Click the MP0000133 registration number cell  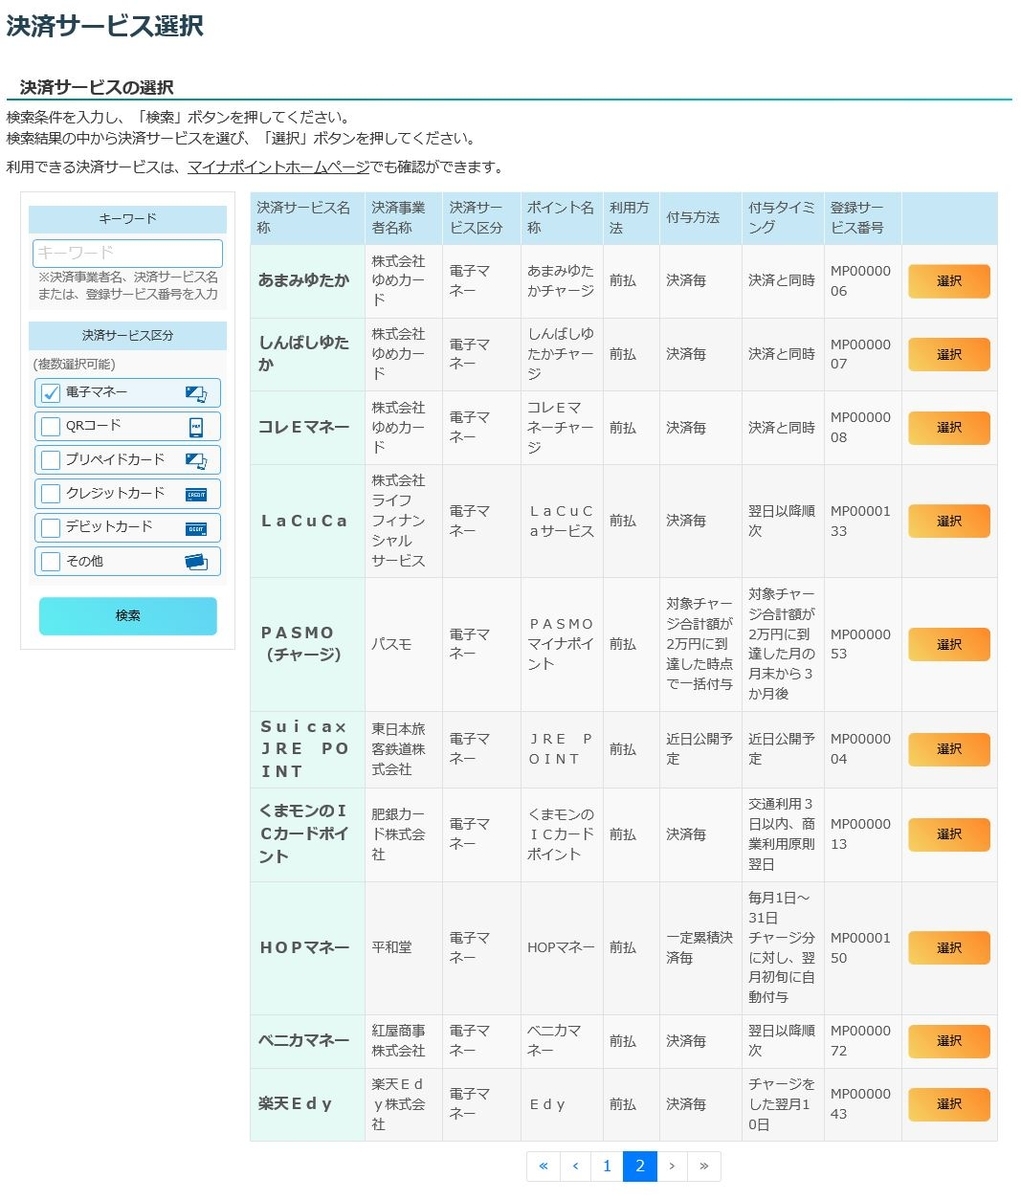863,521
